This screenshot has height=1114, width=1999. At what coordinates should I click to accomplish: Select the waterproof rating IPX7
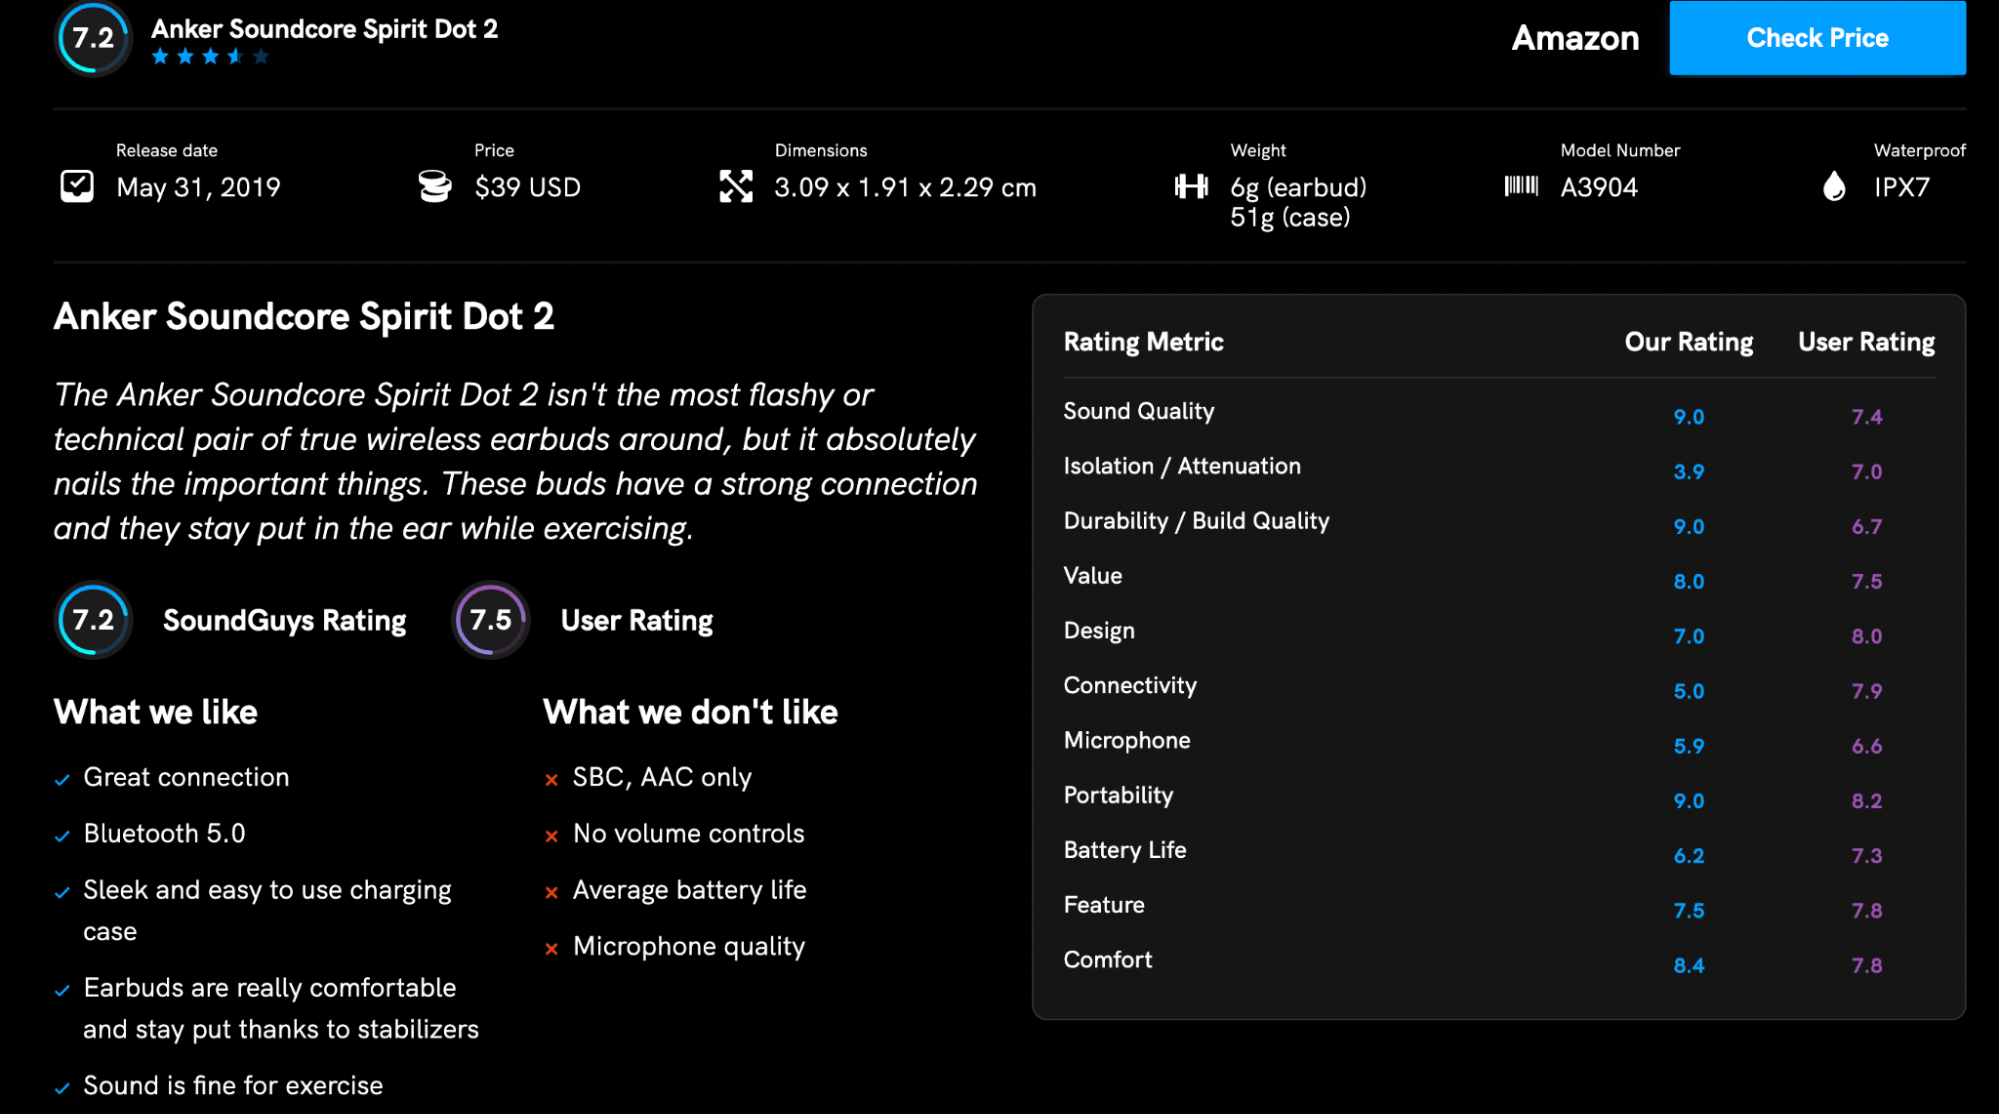[x=1901, y=187]
